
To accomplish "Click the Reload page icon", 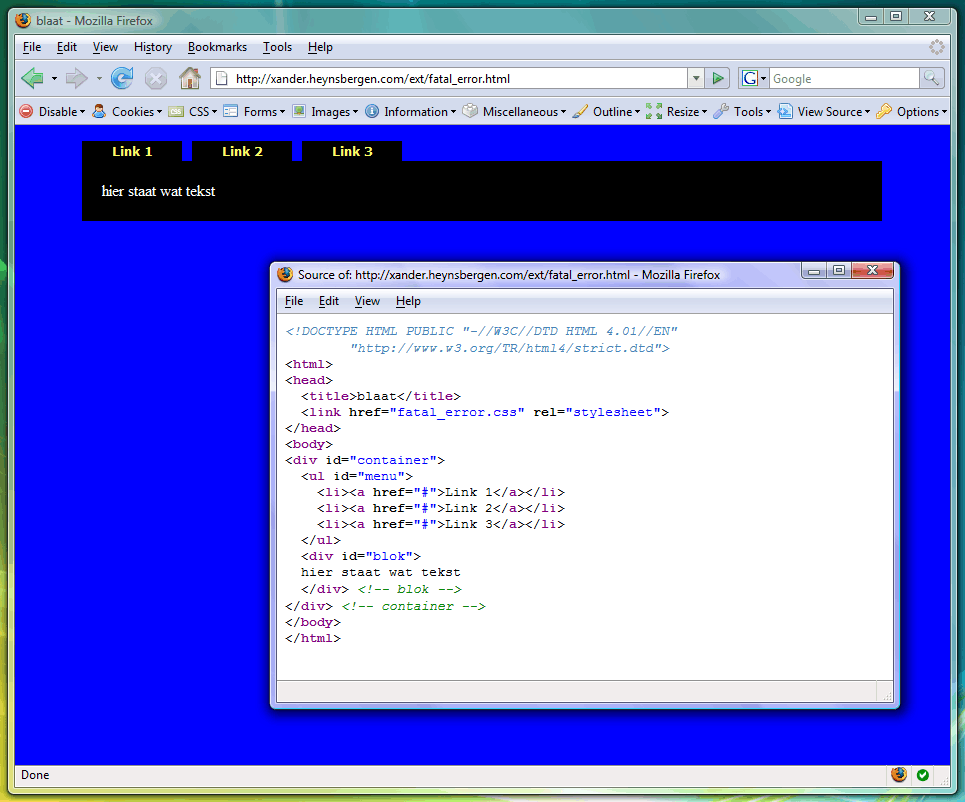I will (x=122, y=79).
